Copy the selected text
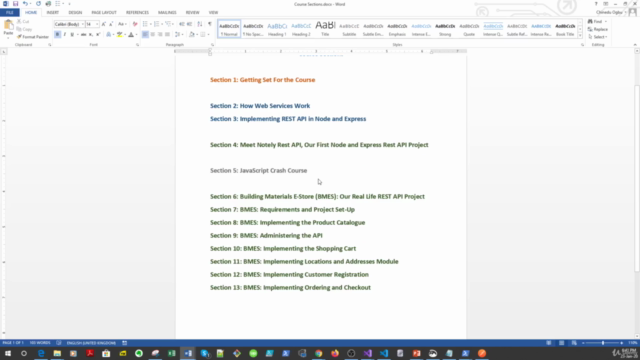The image size is (640, 360). (x=24, y=29)
